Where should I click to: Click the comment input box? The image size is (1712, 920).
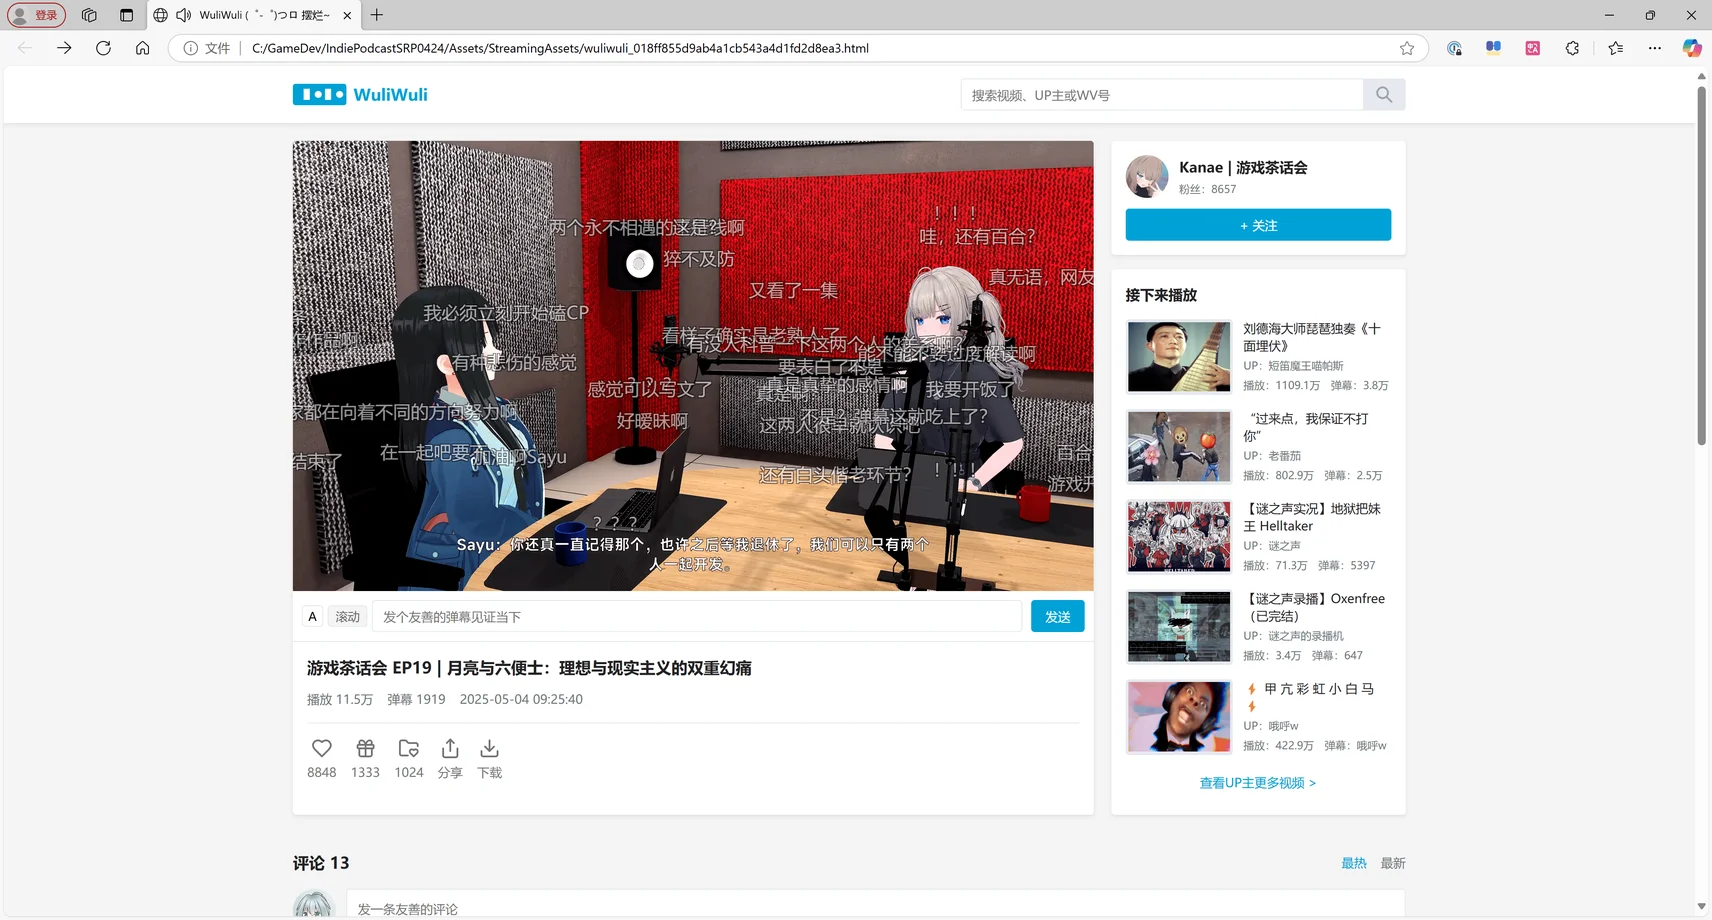(875, 905)
